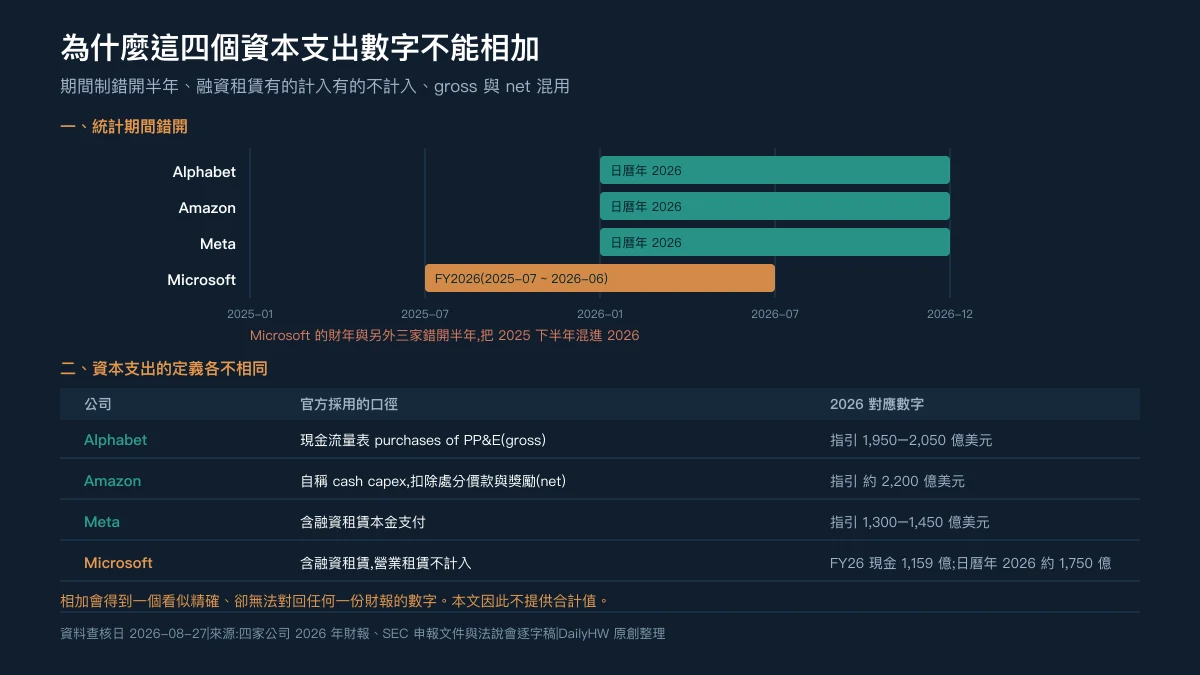The image size is (1200, 675).
Task: Click value 指引 1,950–2,050 億美元
Action: pyautogui.click(x=911, y=440)
